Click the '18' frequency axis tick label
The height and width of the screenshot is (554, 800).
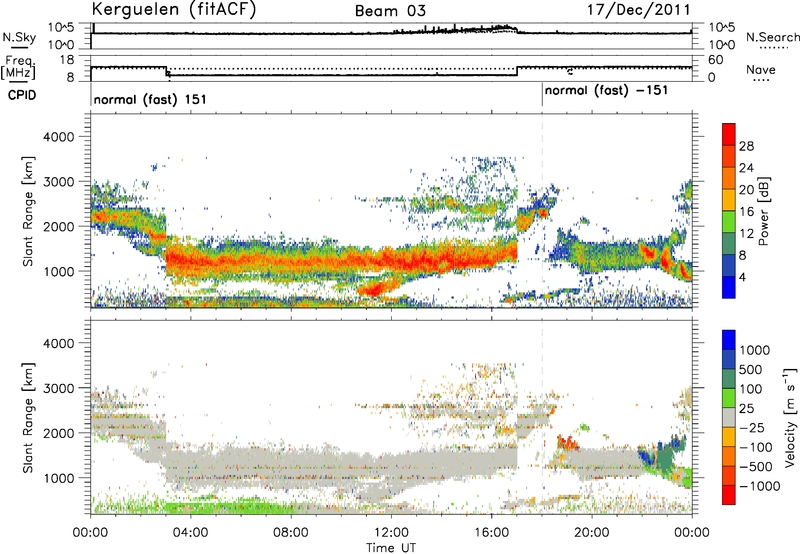[67, 60]
